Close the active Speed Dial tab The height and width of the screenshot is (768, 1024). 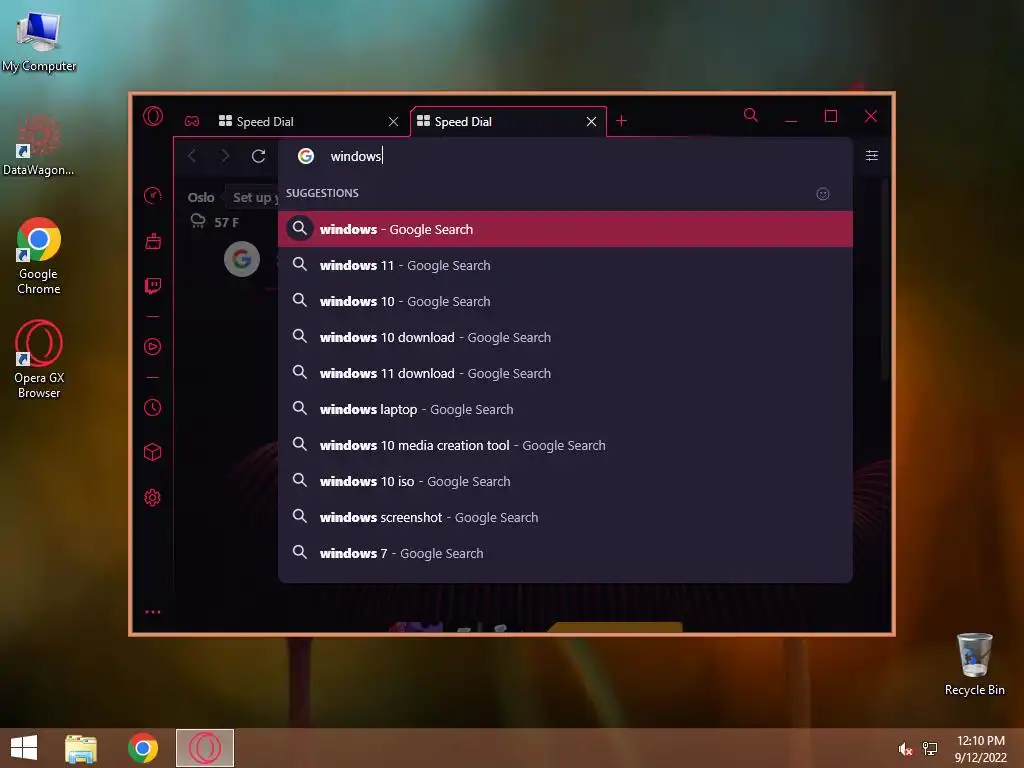592,121
